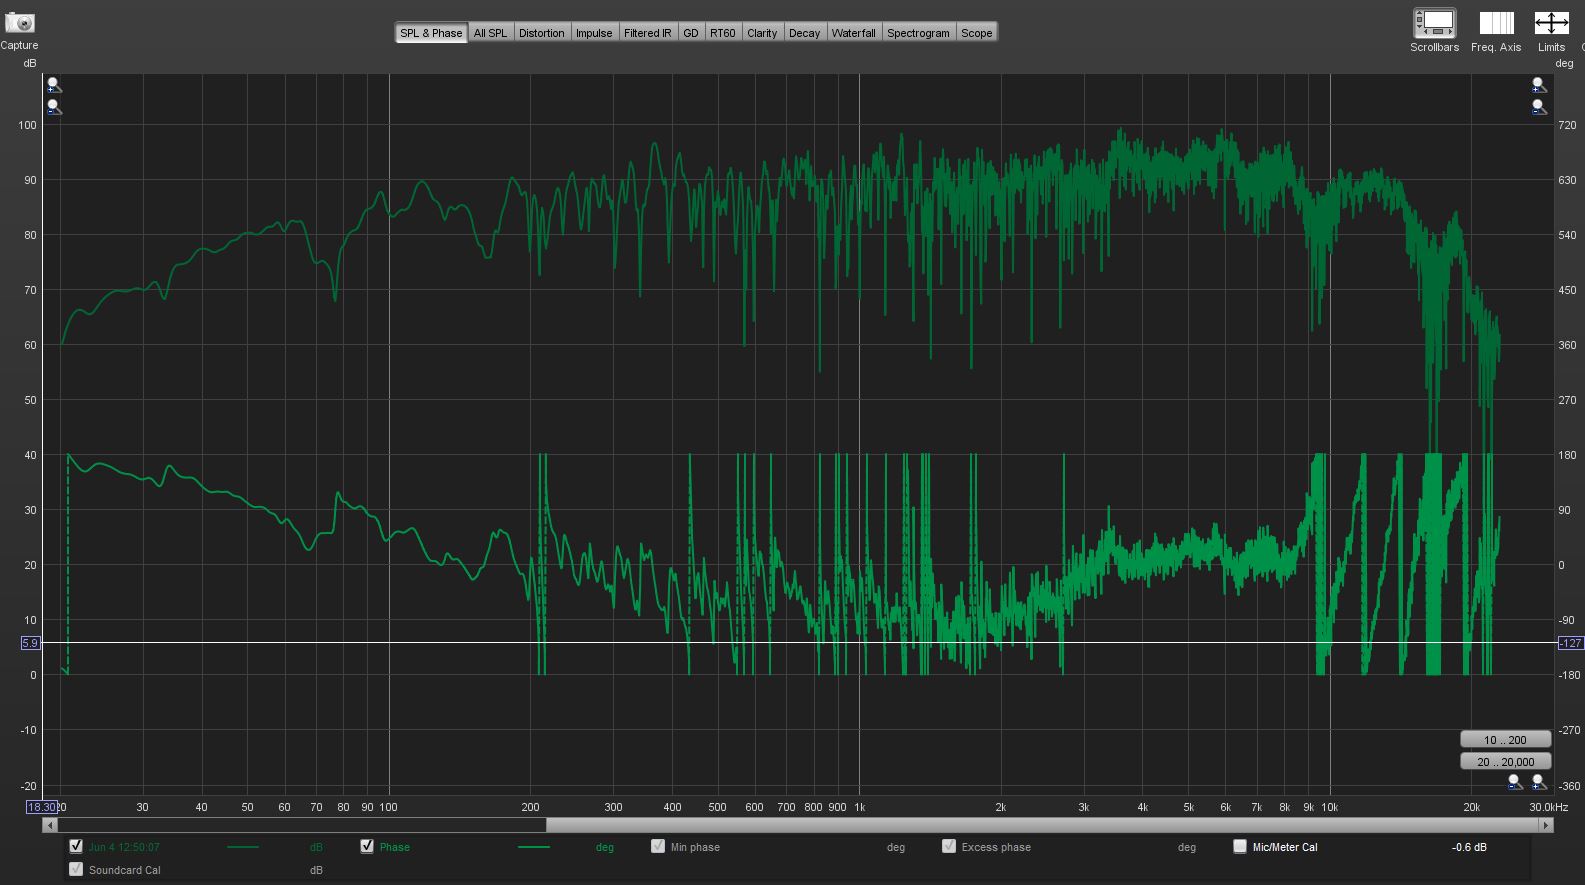Screen dimensions: 1585x885
Task: Open the RT60 tab
Action: [723, 33]
